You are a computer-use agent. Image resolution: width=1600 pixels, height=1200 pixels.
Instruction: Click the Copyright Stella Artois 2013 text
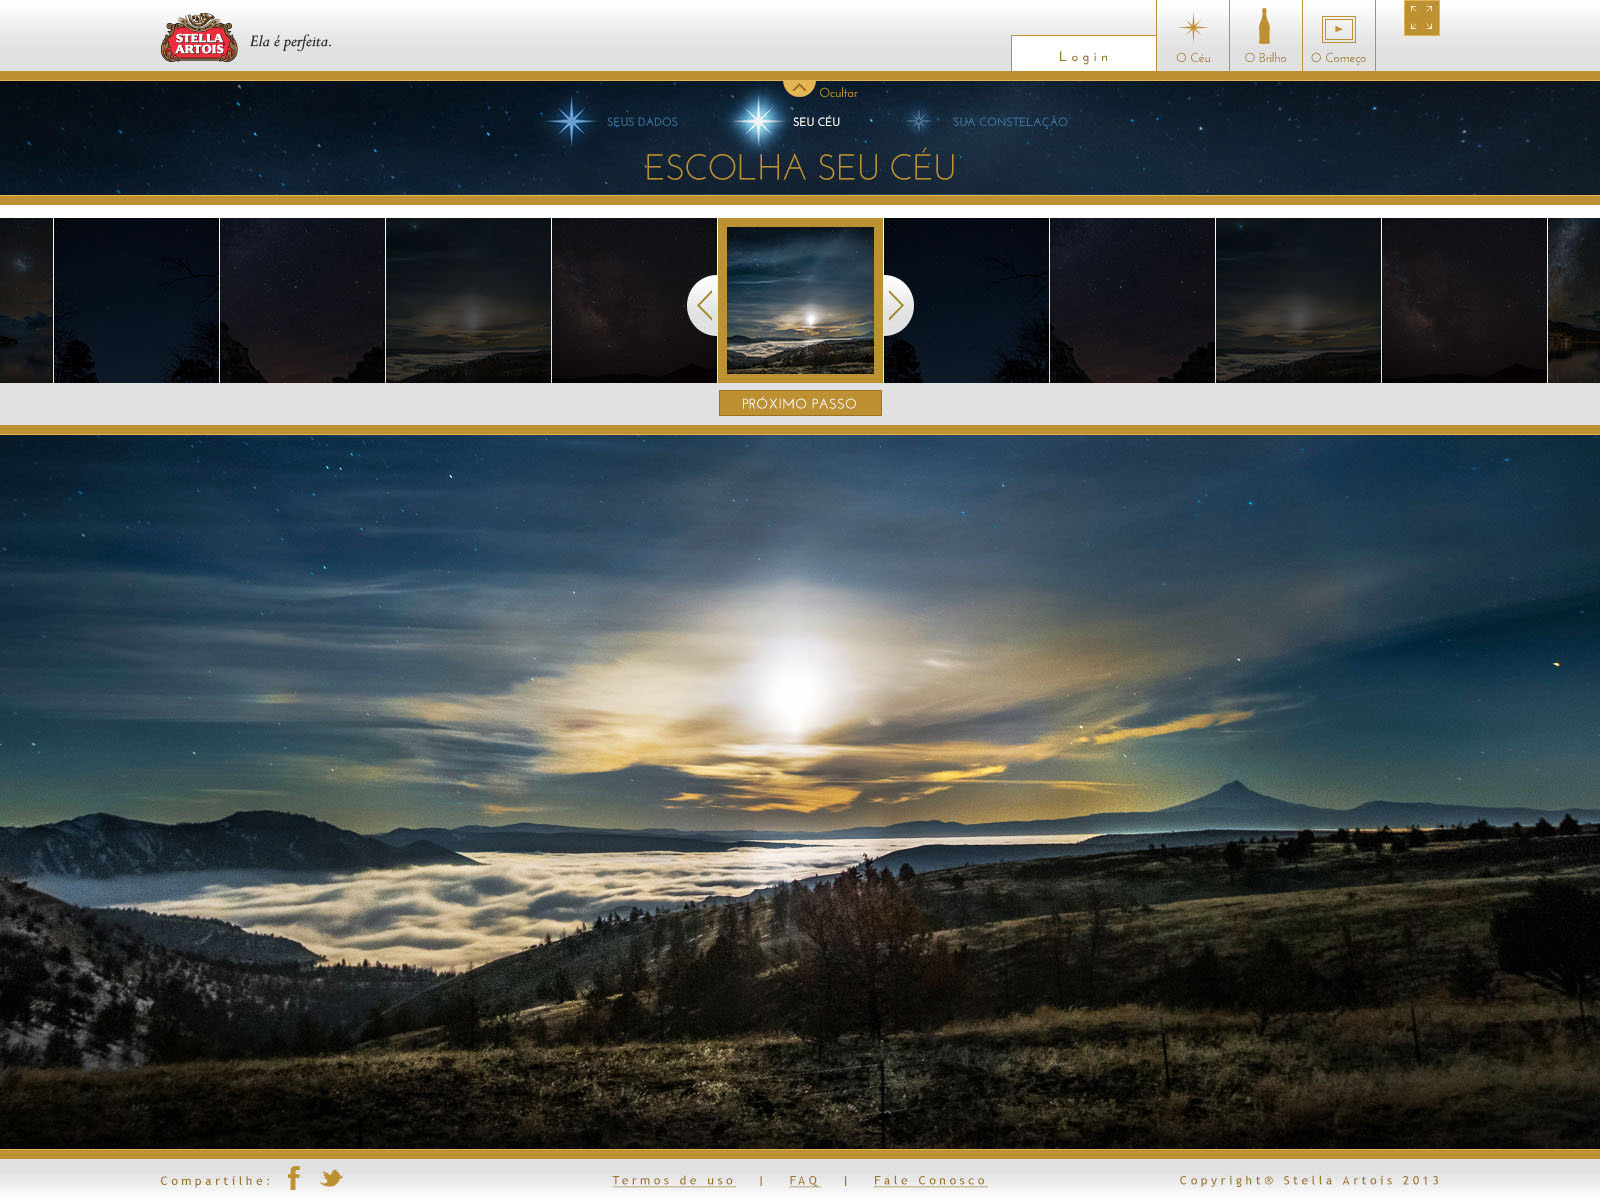[1310, 1180]
